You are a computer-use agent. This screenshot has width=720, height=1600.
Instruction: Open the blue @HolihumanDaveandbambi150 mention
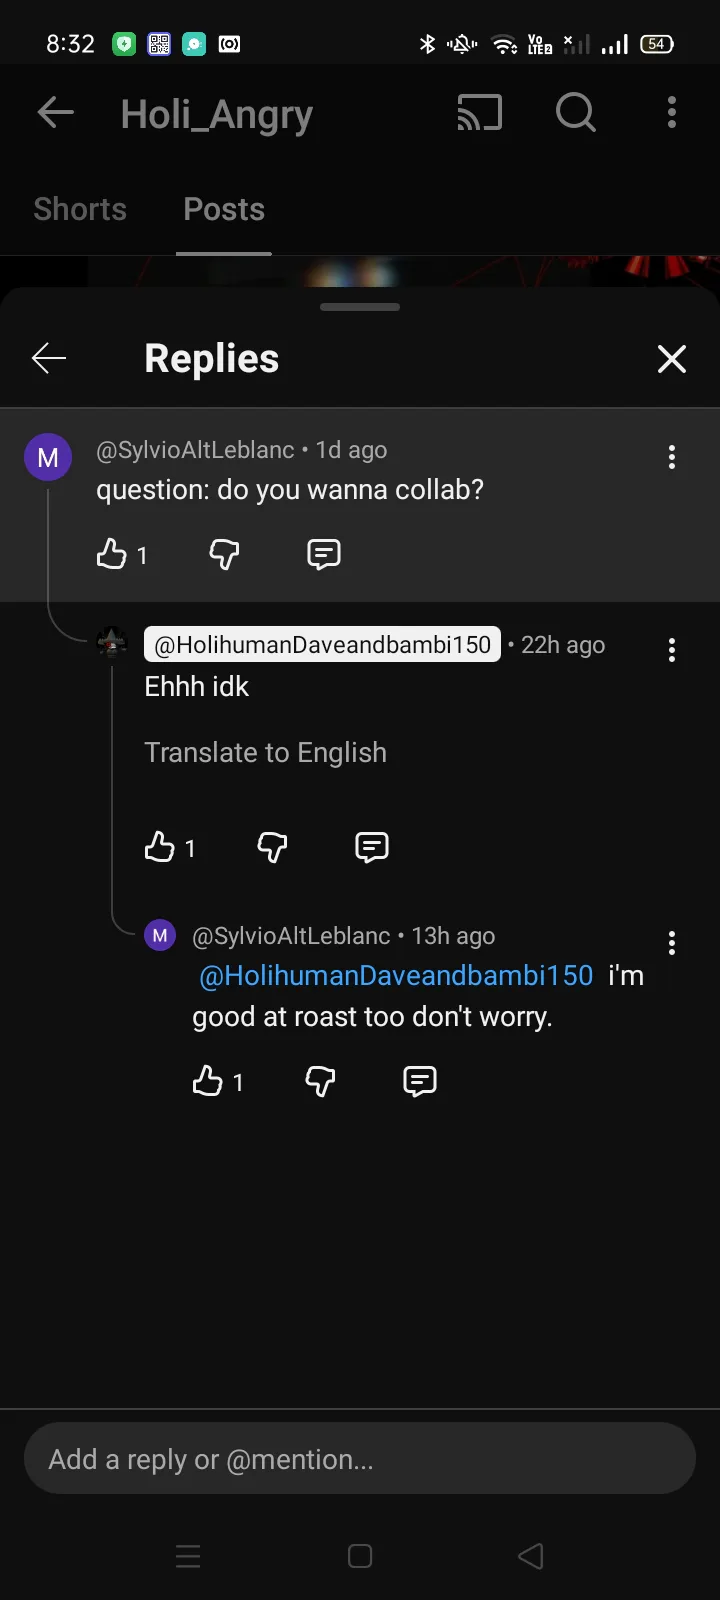396,975
